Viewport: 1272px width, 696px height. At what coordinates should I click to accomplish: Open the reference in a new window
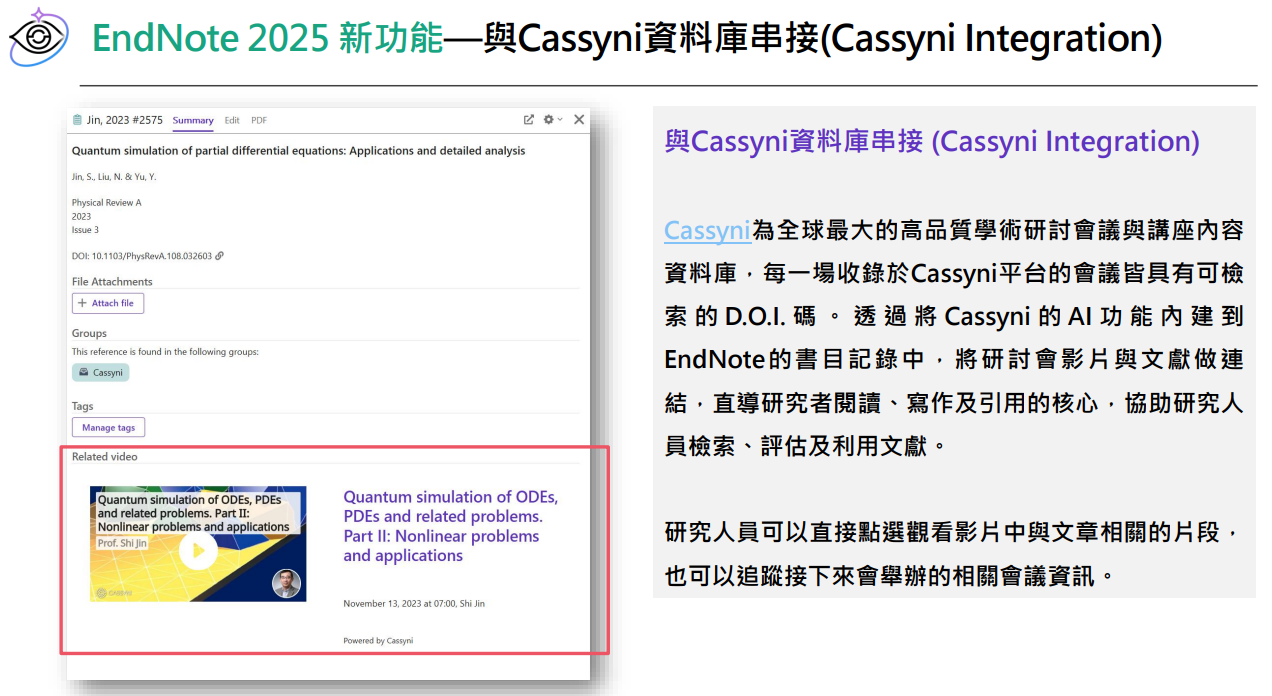click(528, 119)
